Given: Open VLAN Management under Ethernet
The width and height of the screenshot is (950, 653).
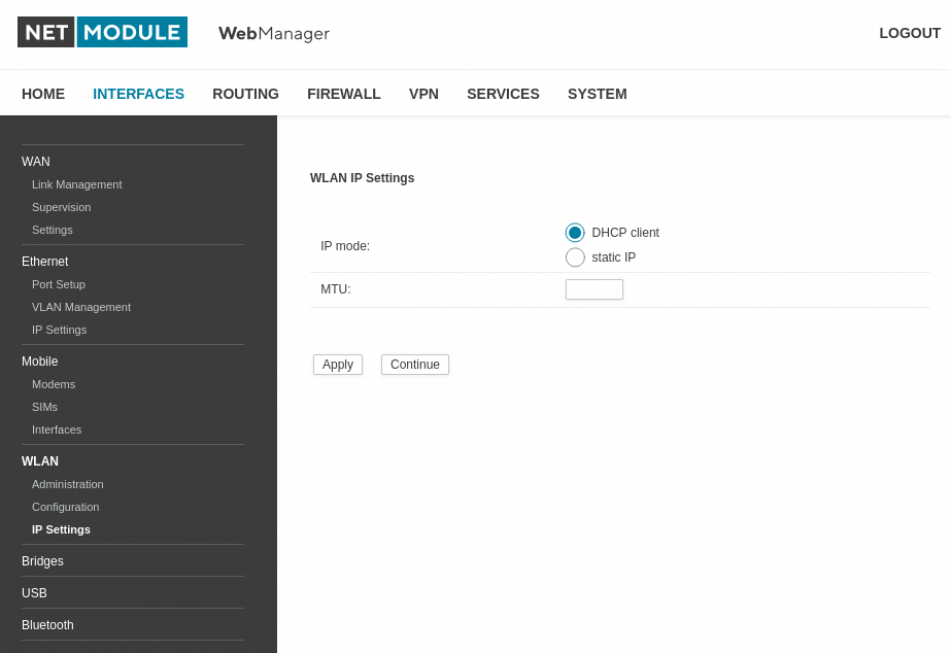Looking at the screenshot, I should [81, 307].
